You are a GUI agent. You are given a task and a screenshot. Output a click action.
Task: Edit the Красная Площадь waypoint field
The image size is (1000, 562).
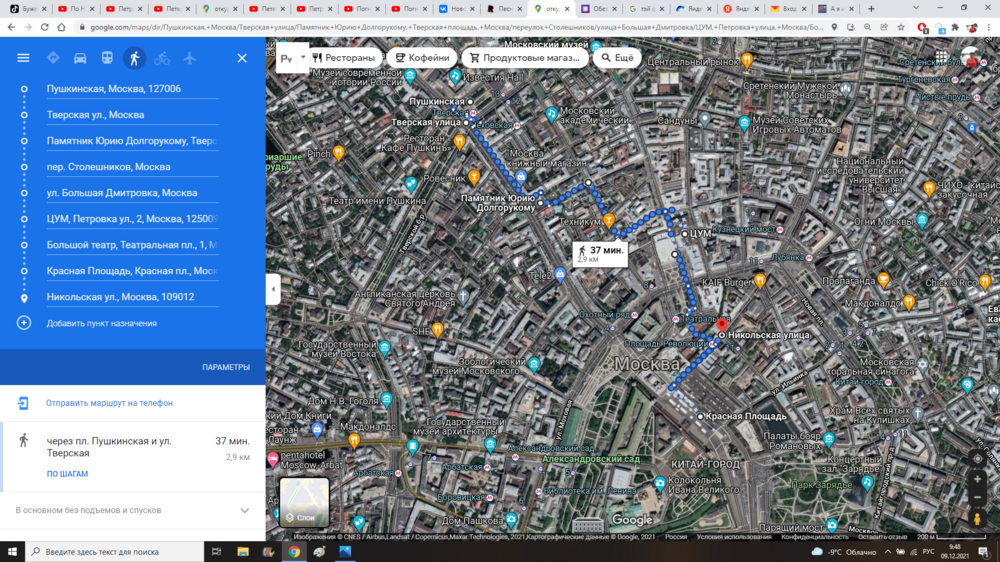[x=132, y=271]
